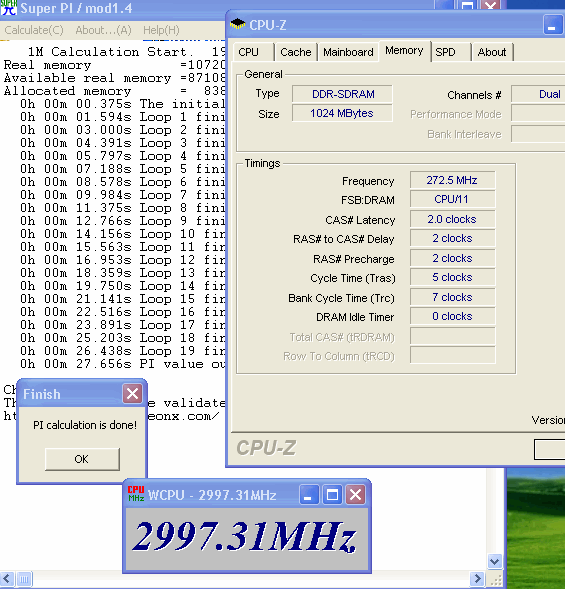Minimize the WCPU window
Screen dimensions: 565x589
pyautogui.click(x=309, y=495)
